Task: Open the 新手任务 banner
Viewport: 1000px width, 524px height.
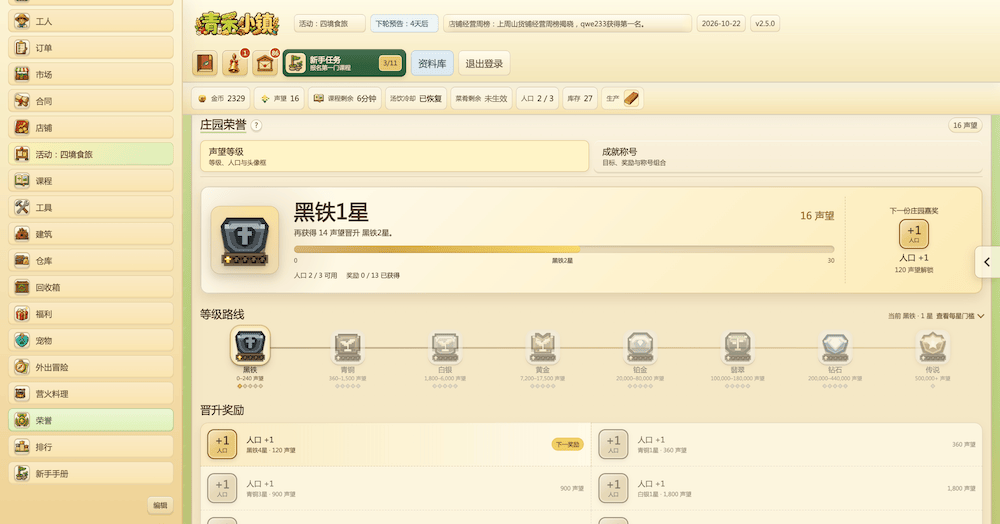Action: click(344, 63)
